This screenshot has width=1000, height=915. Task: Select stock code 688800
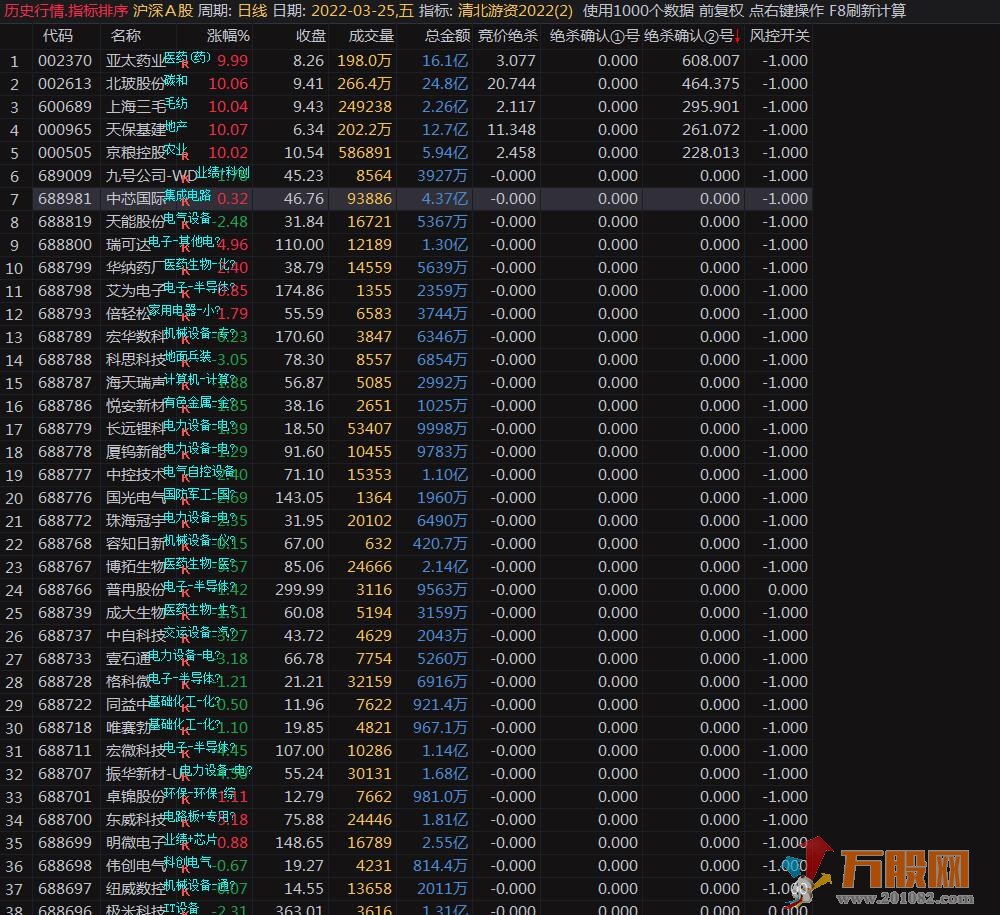pos(65,244)
